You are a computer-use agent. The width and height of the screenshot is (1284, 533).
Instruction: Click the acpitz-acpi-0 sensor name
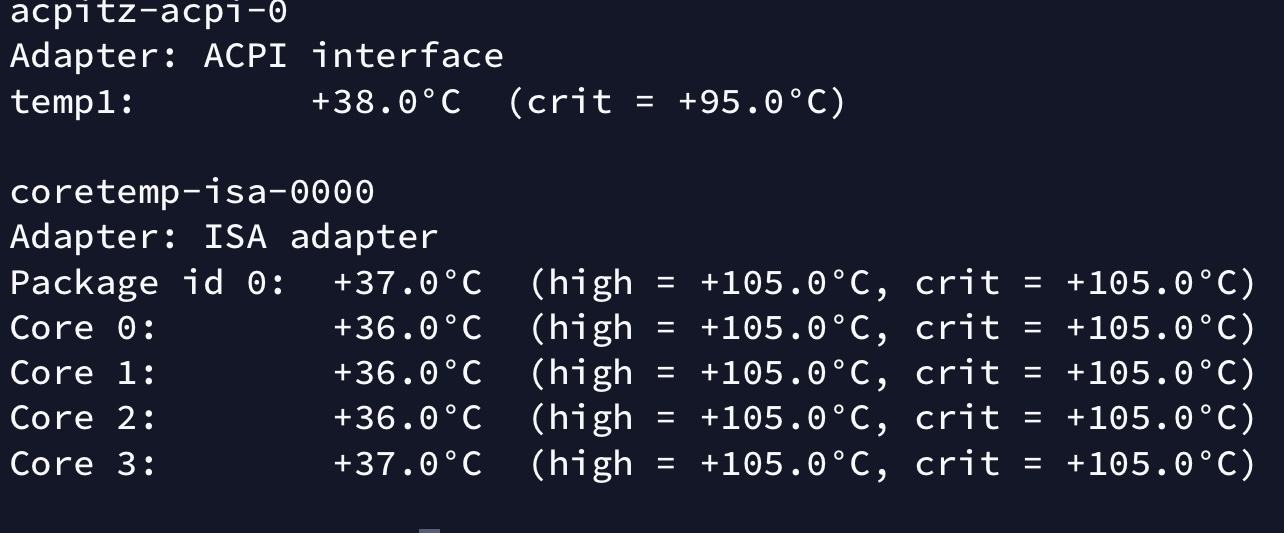coord(148,13)
